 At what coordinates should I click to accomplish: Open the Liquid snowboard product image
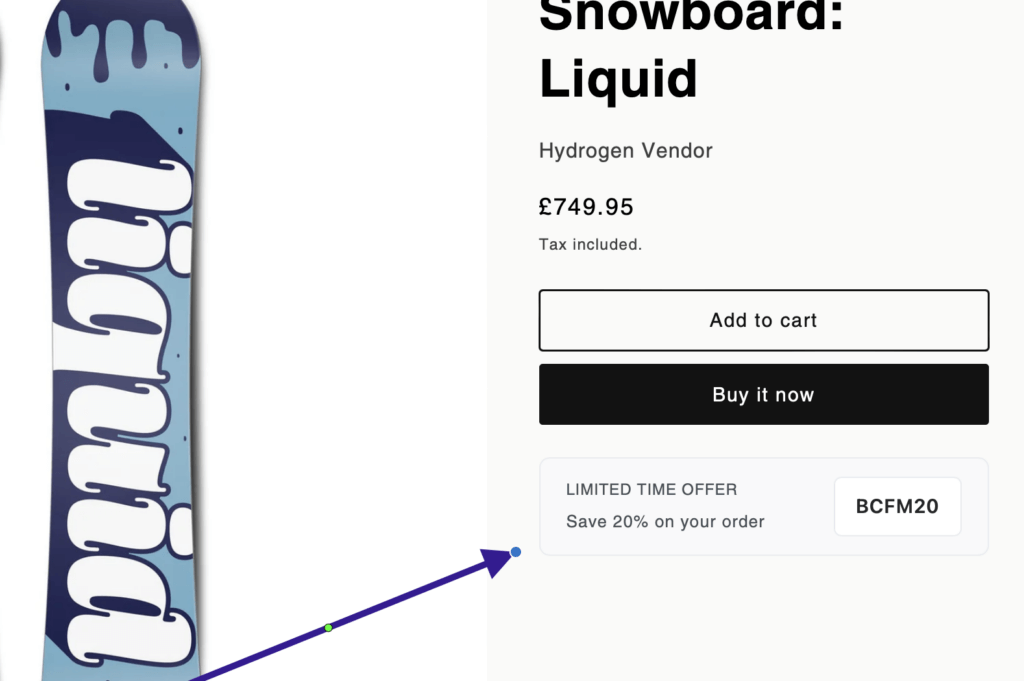pos(120,340)
